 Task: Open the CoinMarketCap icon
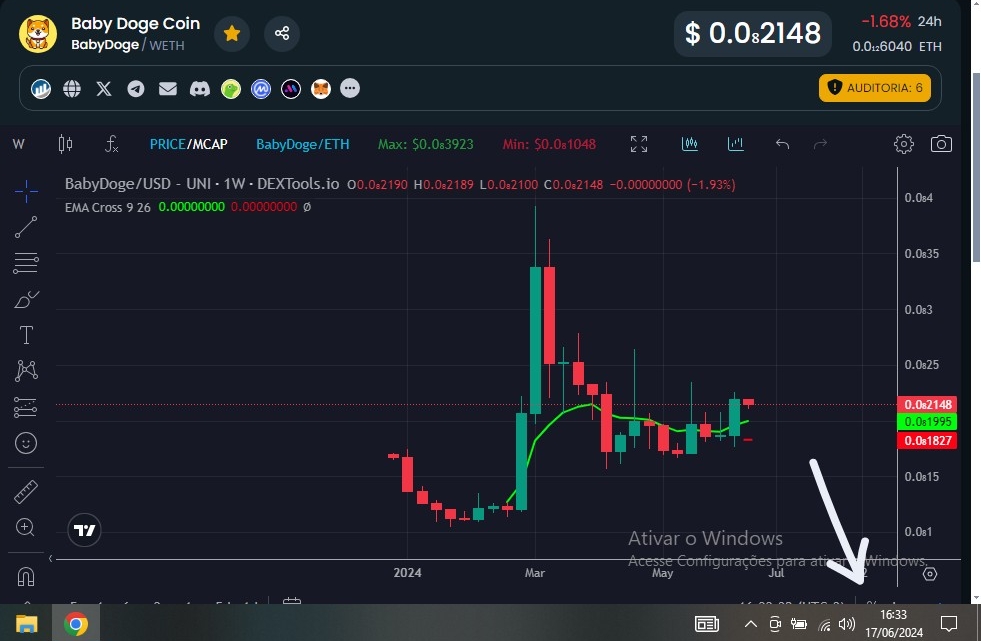261,89
